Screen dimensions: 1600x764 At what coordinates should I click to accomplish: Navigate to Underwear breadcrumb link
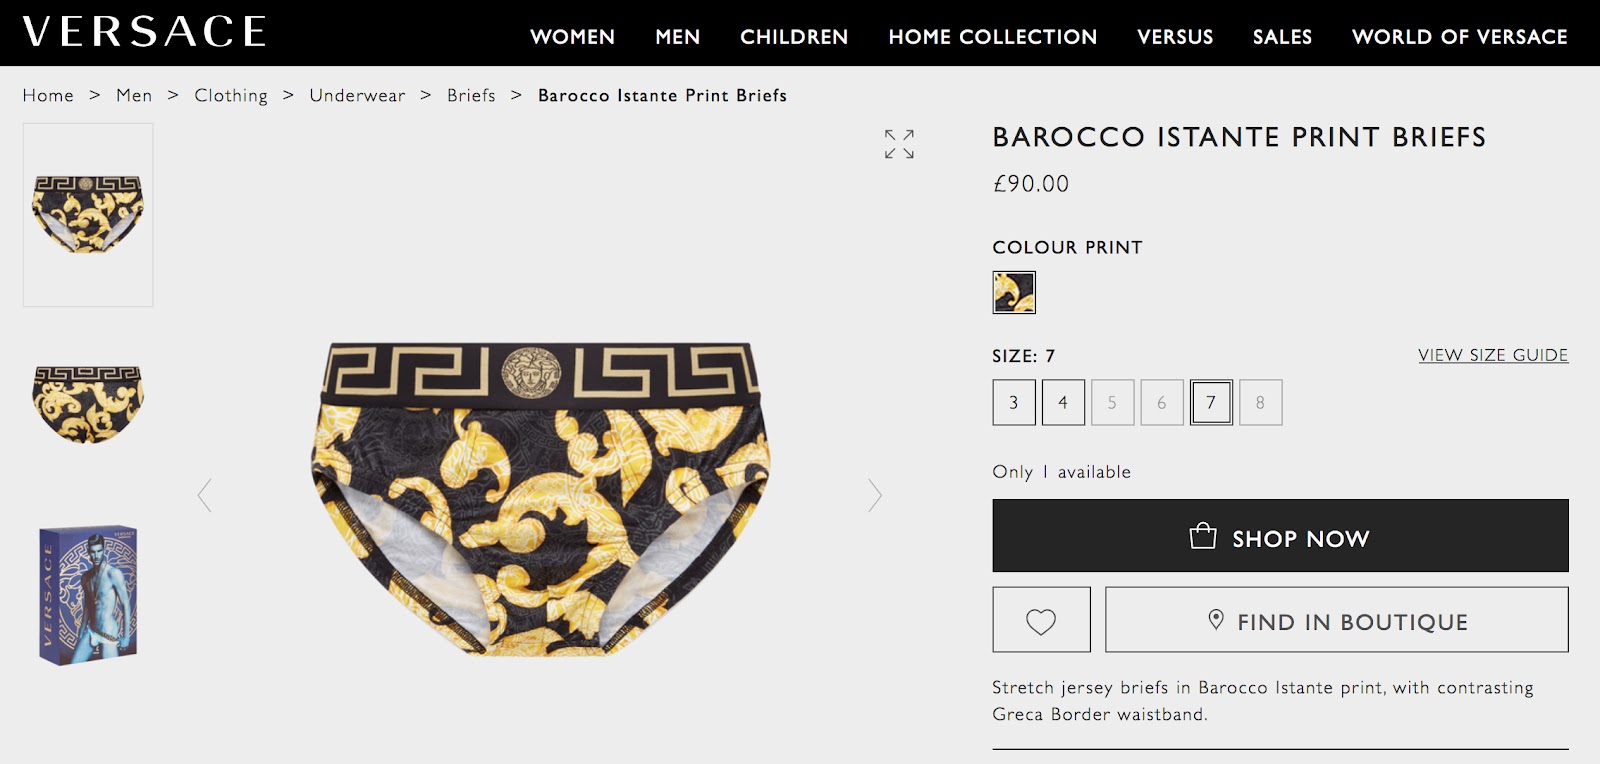coord(357,95)
